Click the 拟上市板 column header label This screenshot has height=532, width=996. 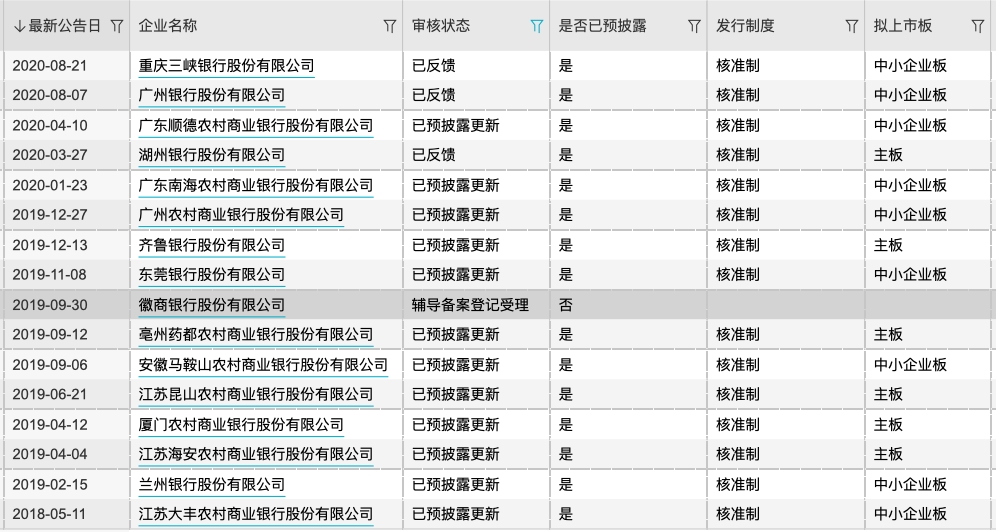[x=903, y=26]
